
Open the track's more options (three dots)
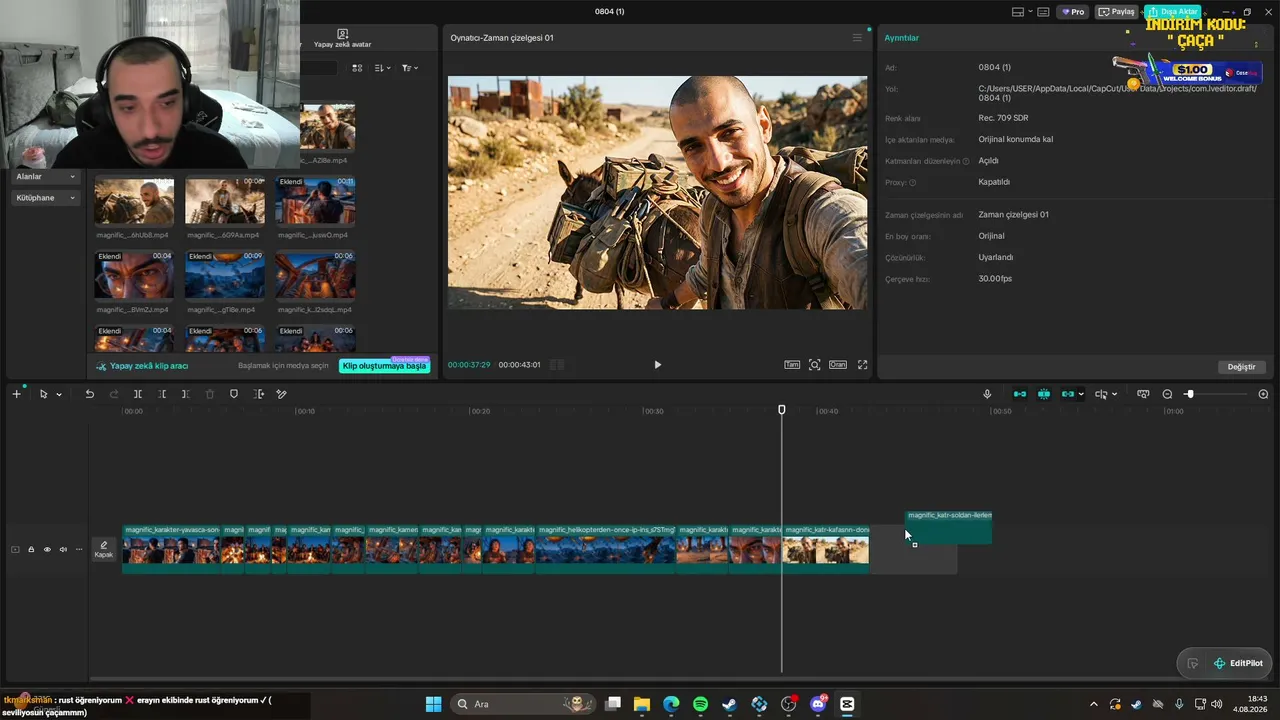pos(79,549)
